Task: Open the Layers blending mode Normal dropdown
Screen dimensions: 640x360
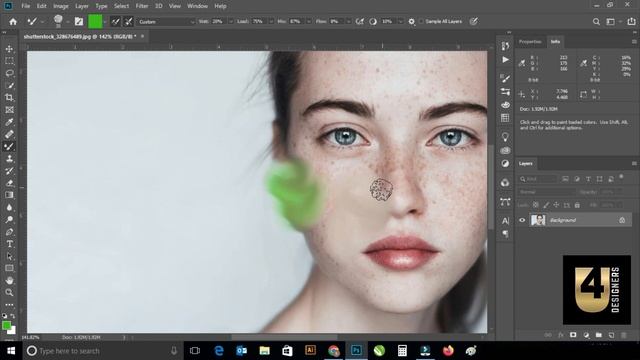Action: pyautogui.click(x=547, y=192)
